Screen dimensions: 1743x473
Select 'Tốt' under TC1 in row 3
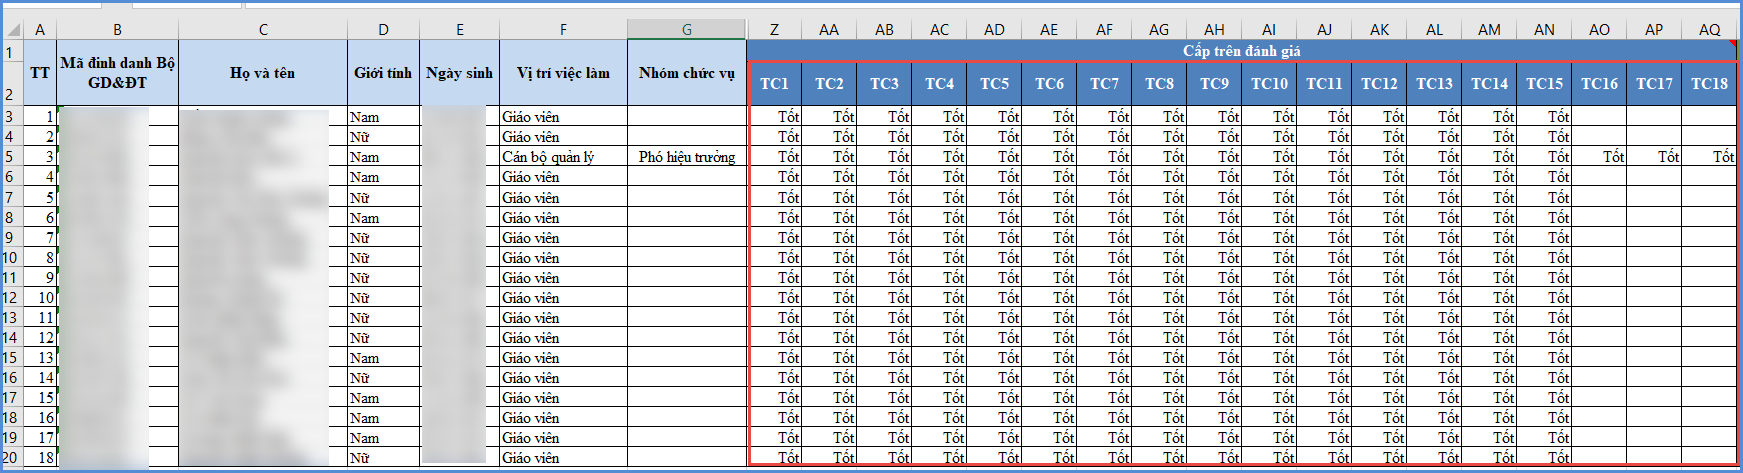pyautogui.click(x=774, y=117)
